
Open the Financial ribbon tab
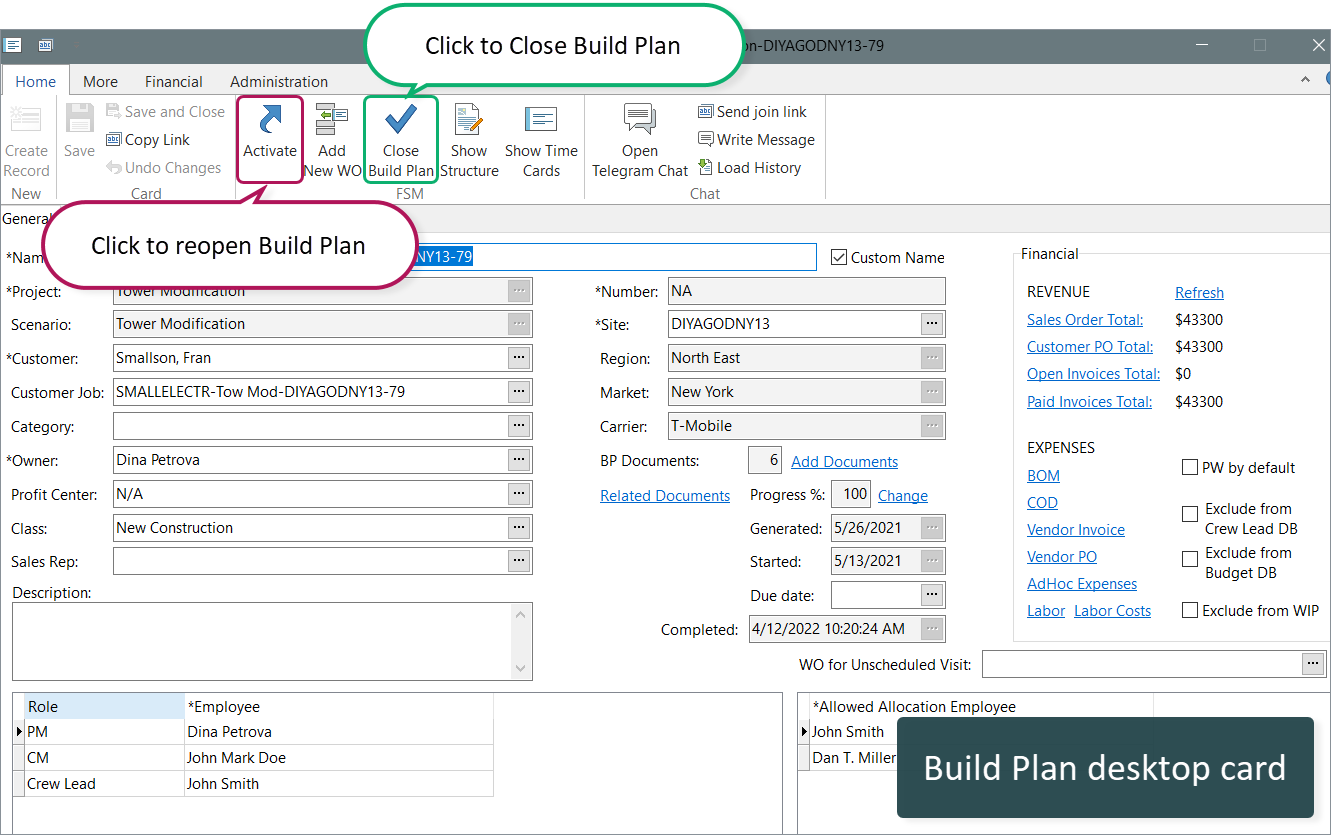(174, 82)
